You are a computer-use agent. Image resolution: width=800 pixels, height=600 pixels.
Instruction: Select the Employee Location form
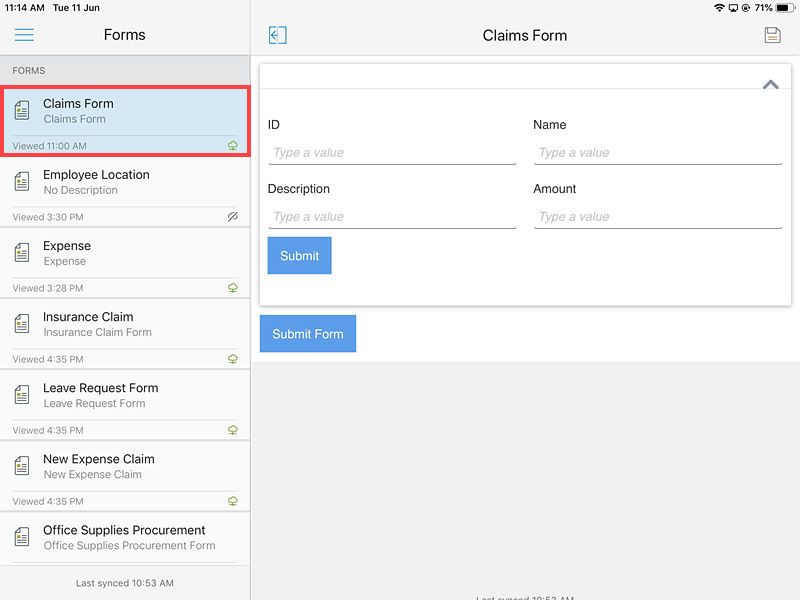(125, 192)
